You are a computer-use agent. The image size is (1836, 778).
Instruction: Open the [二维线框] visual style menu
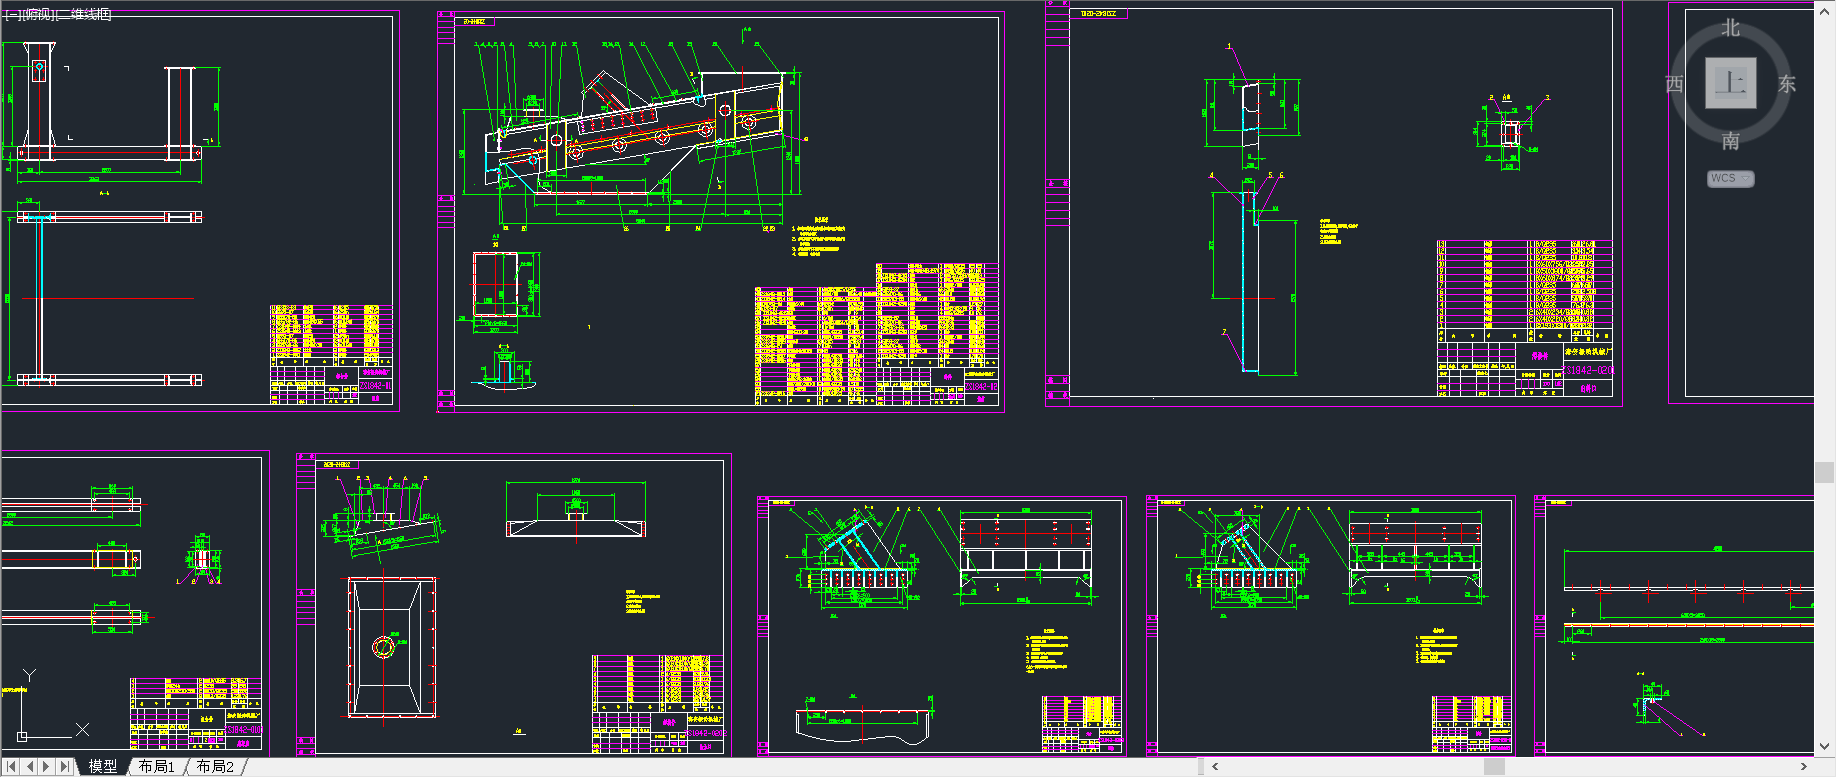(x=83, y=14)
